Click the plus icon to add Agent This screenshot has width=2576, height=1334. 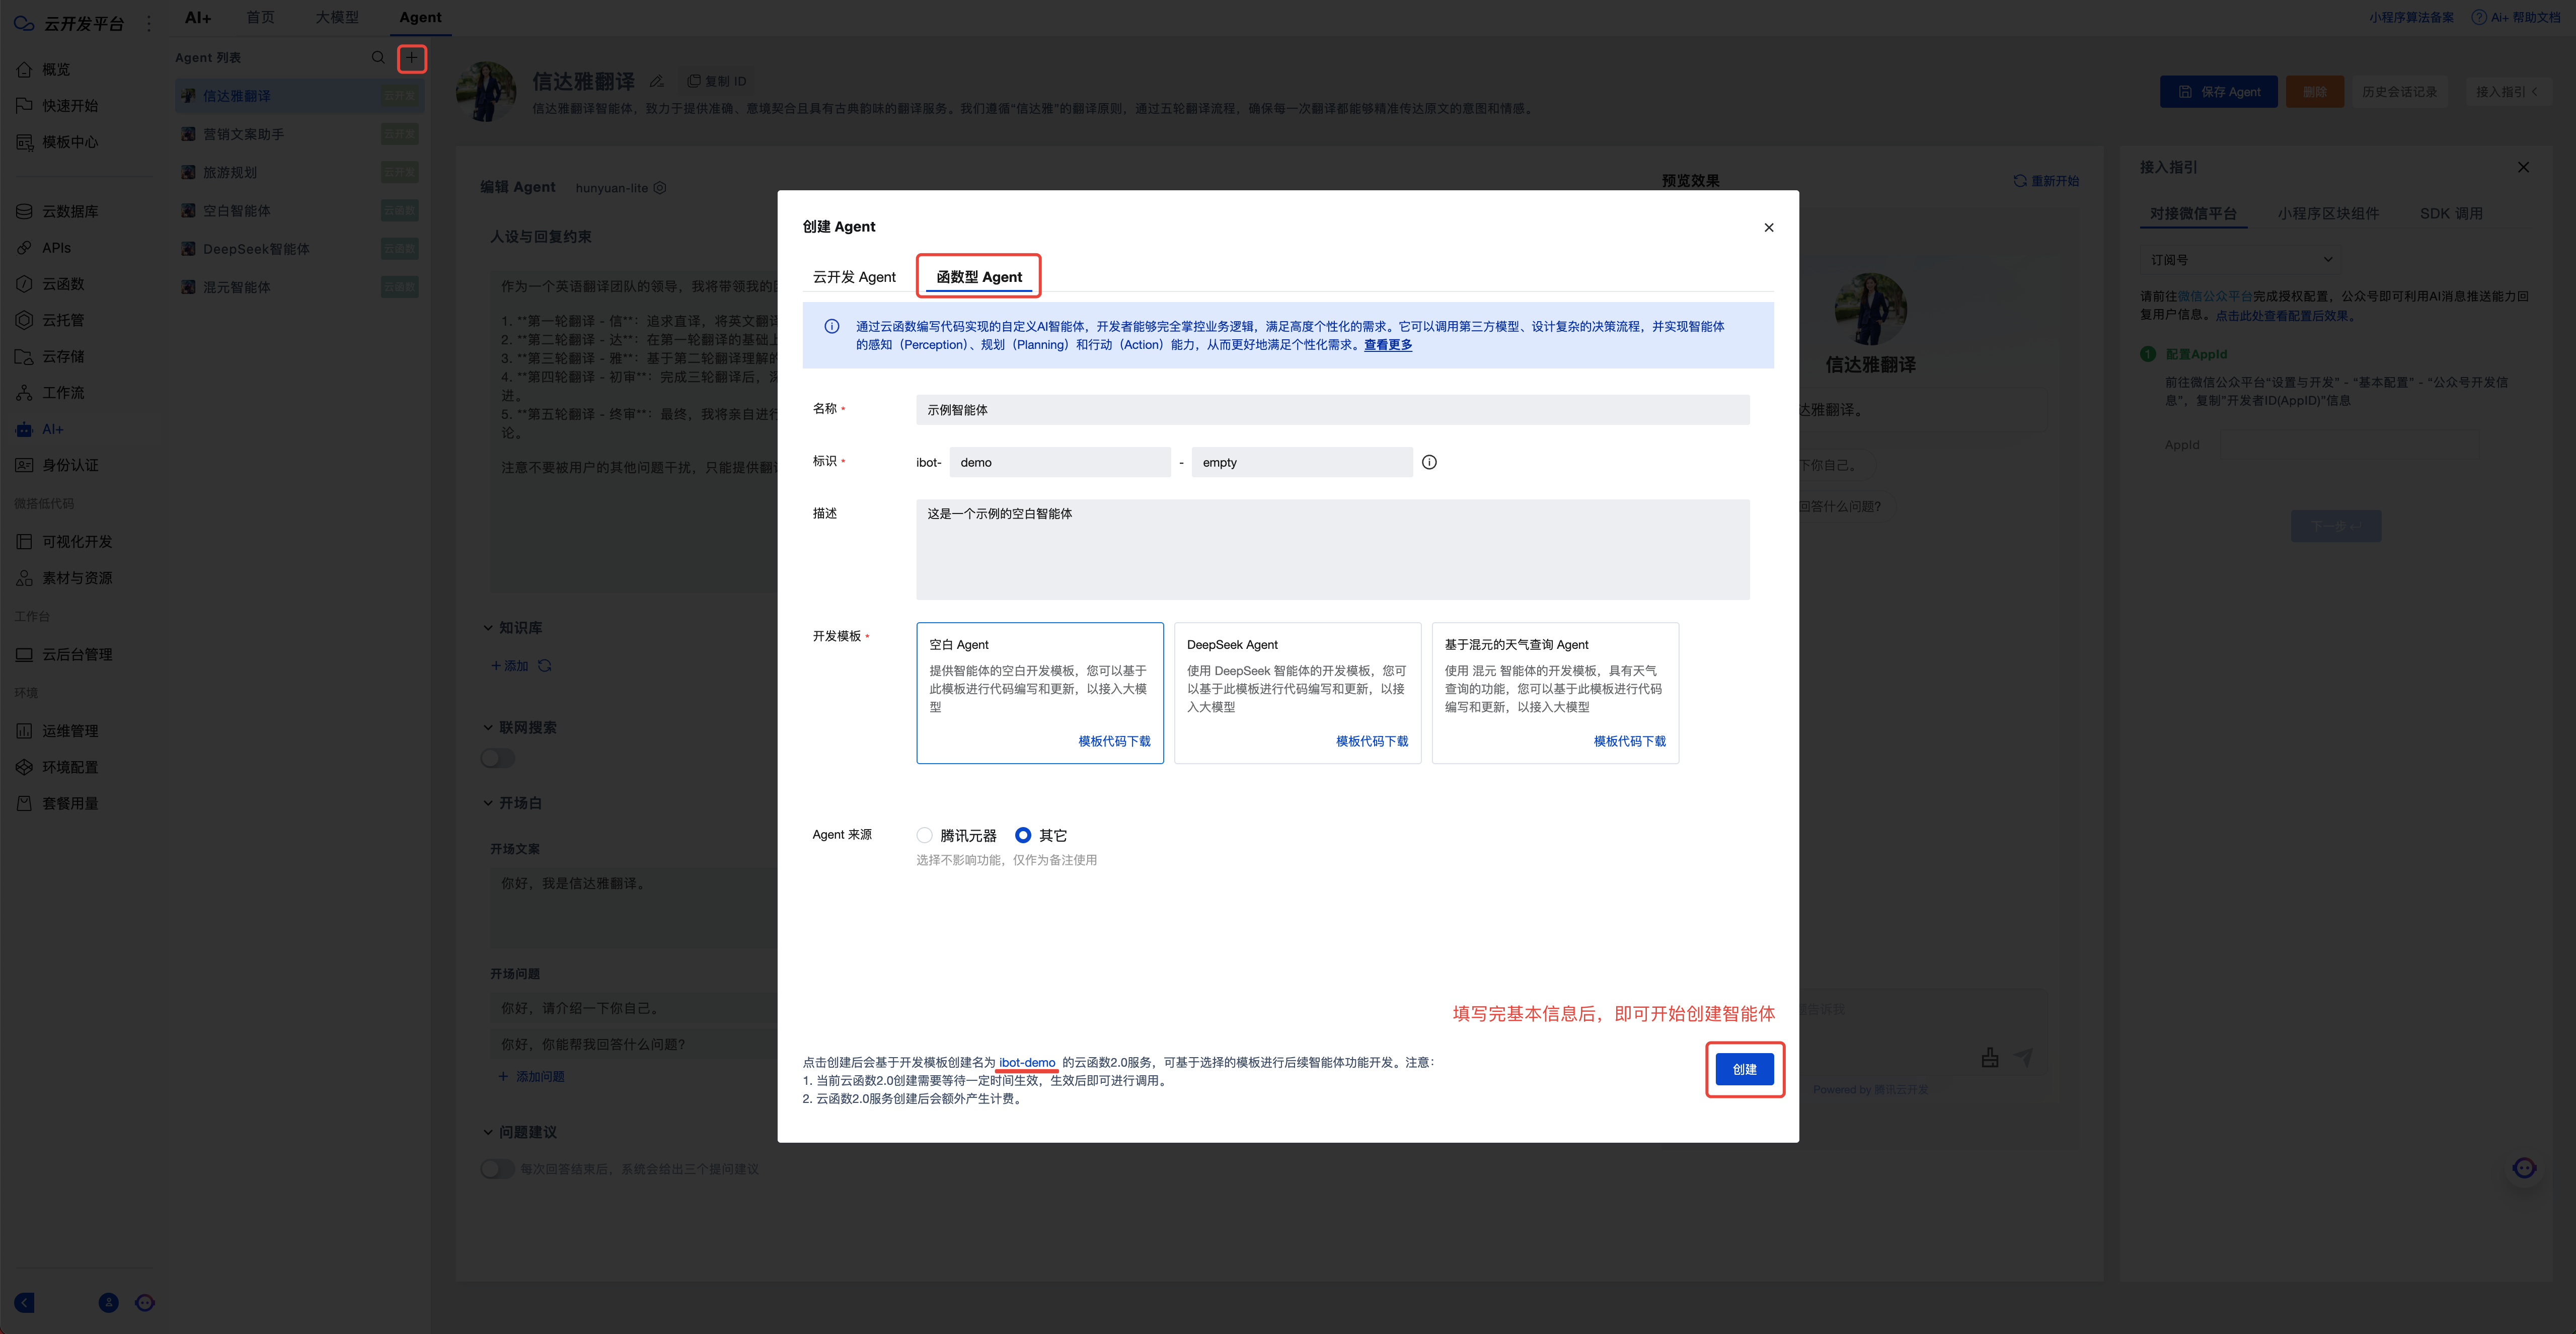click(x=411, y=58)
